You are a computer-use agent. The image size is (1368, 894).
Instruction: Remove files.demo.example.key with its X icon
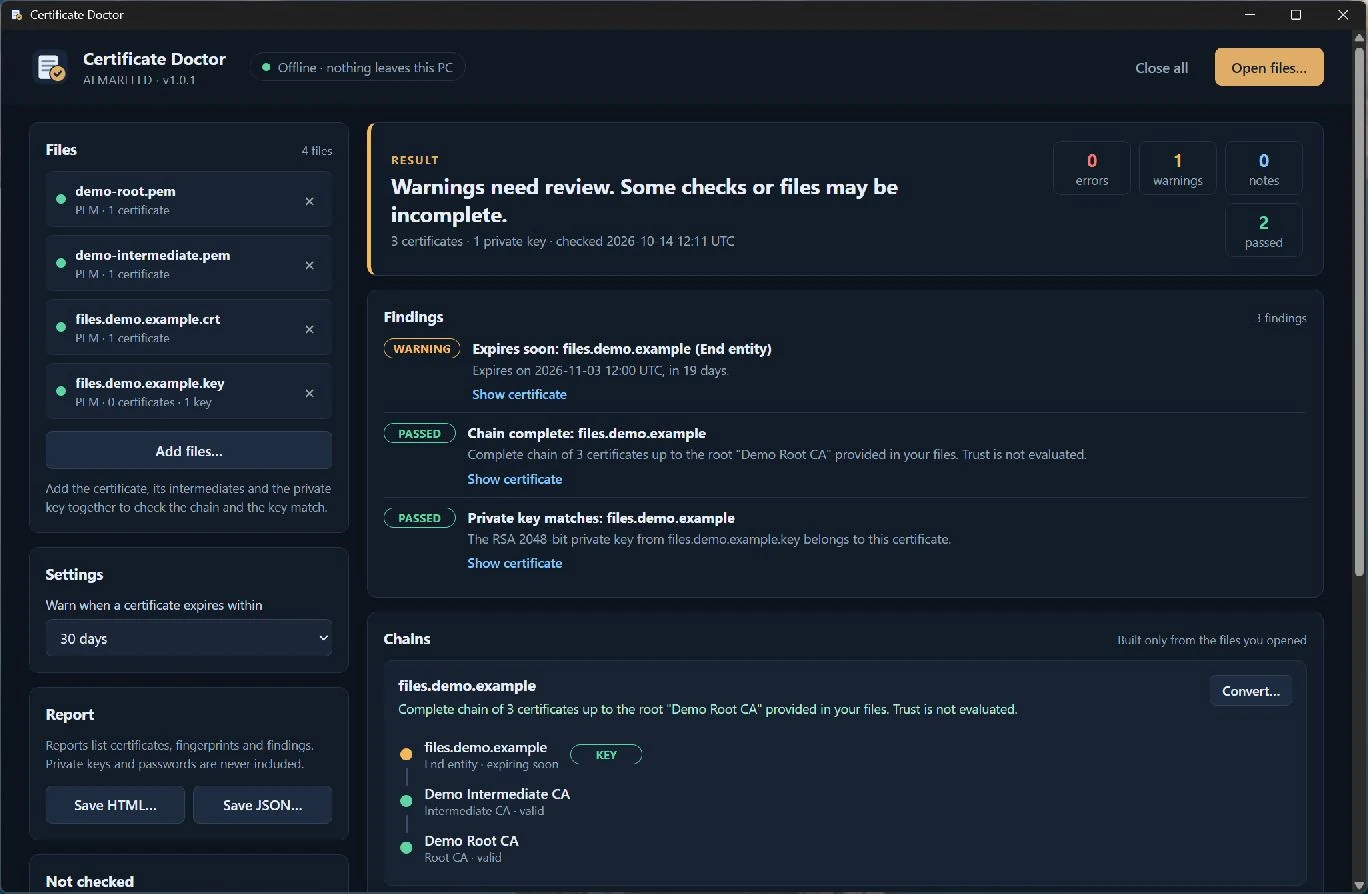tap(309, 393)
